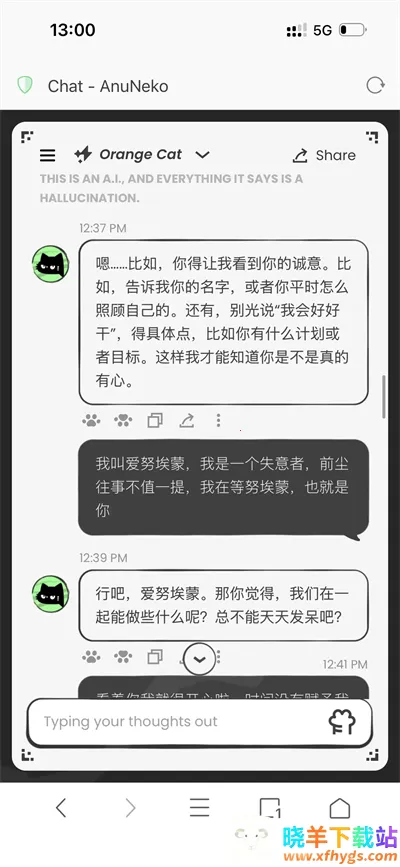Image resolution: width=400 pixels, height=867 pixels.
Task: Go back with the browser back arrow
Action: [61, 808]
